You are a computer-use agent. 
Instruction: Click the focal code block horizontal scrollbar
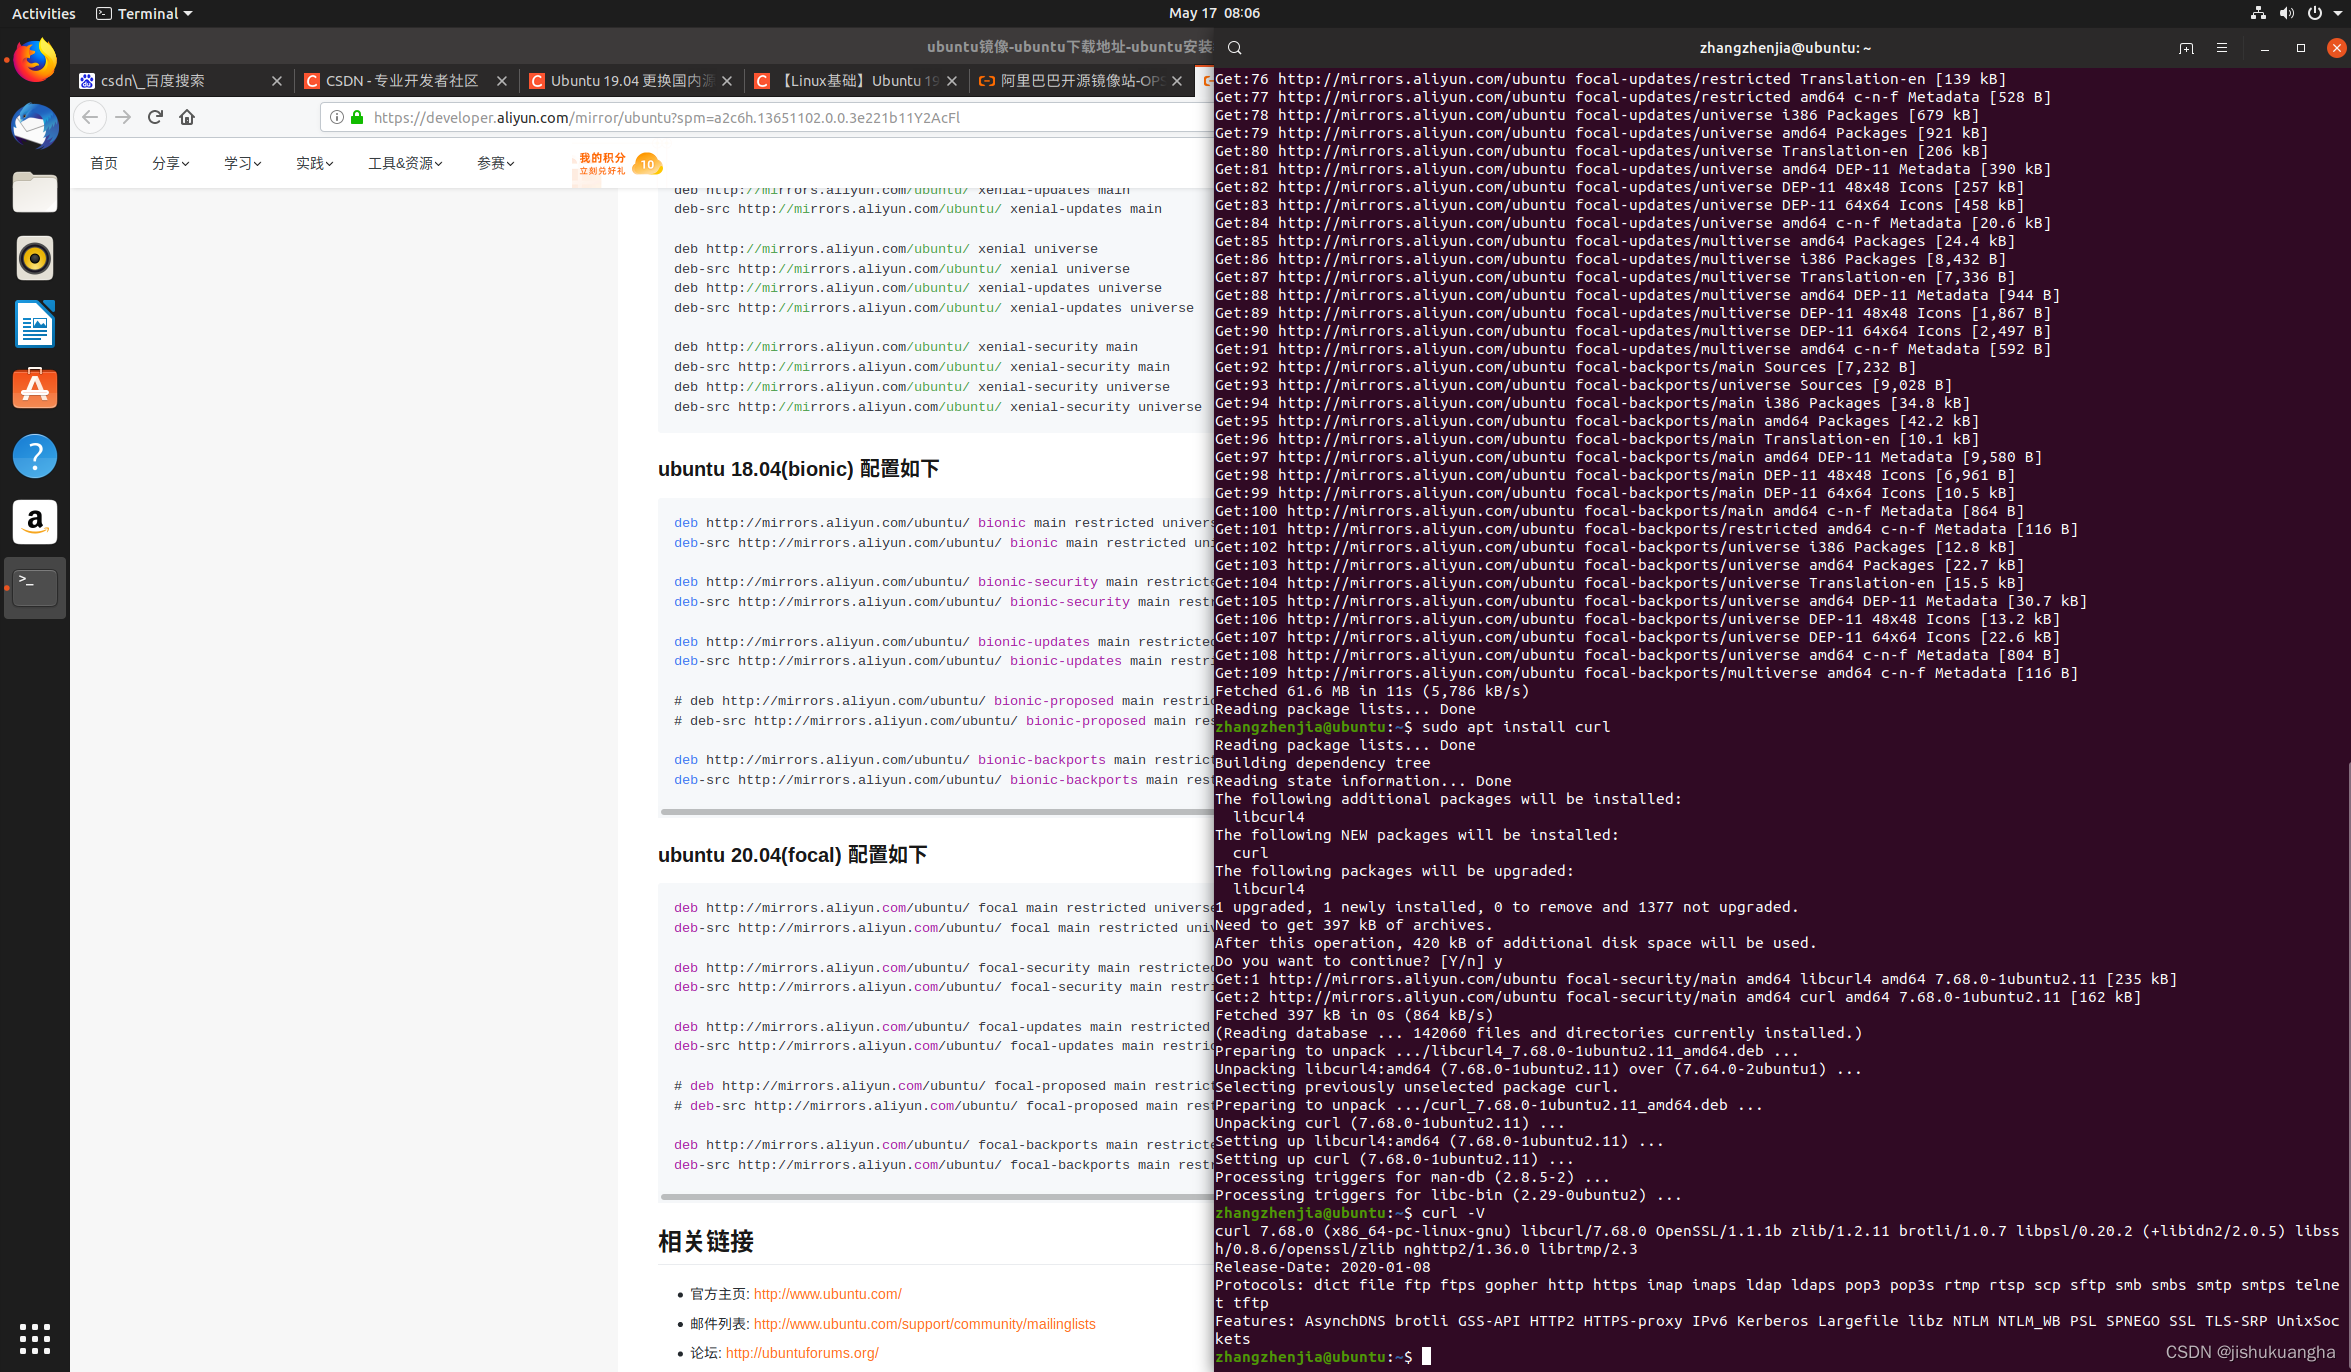[936, 1197]
